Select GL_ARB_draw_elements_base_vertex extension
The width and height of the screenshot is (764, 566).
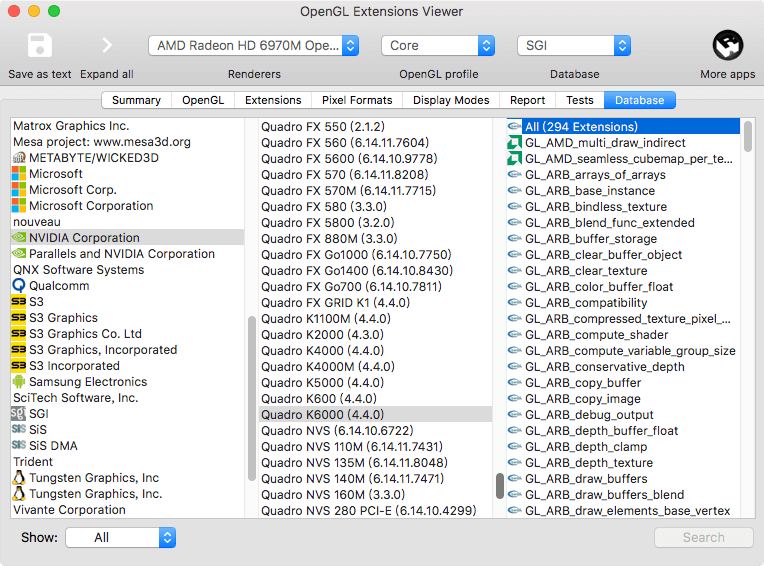[623, 510]
